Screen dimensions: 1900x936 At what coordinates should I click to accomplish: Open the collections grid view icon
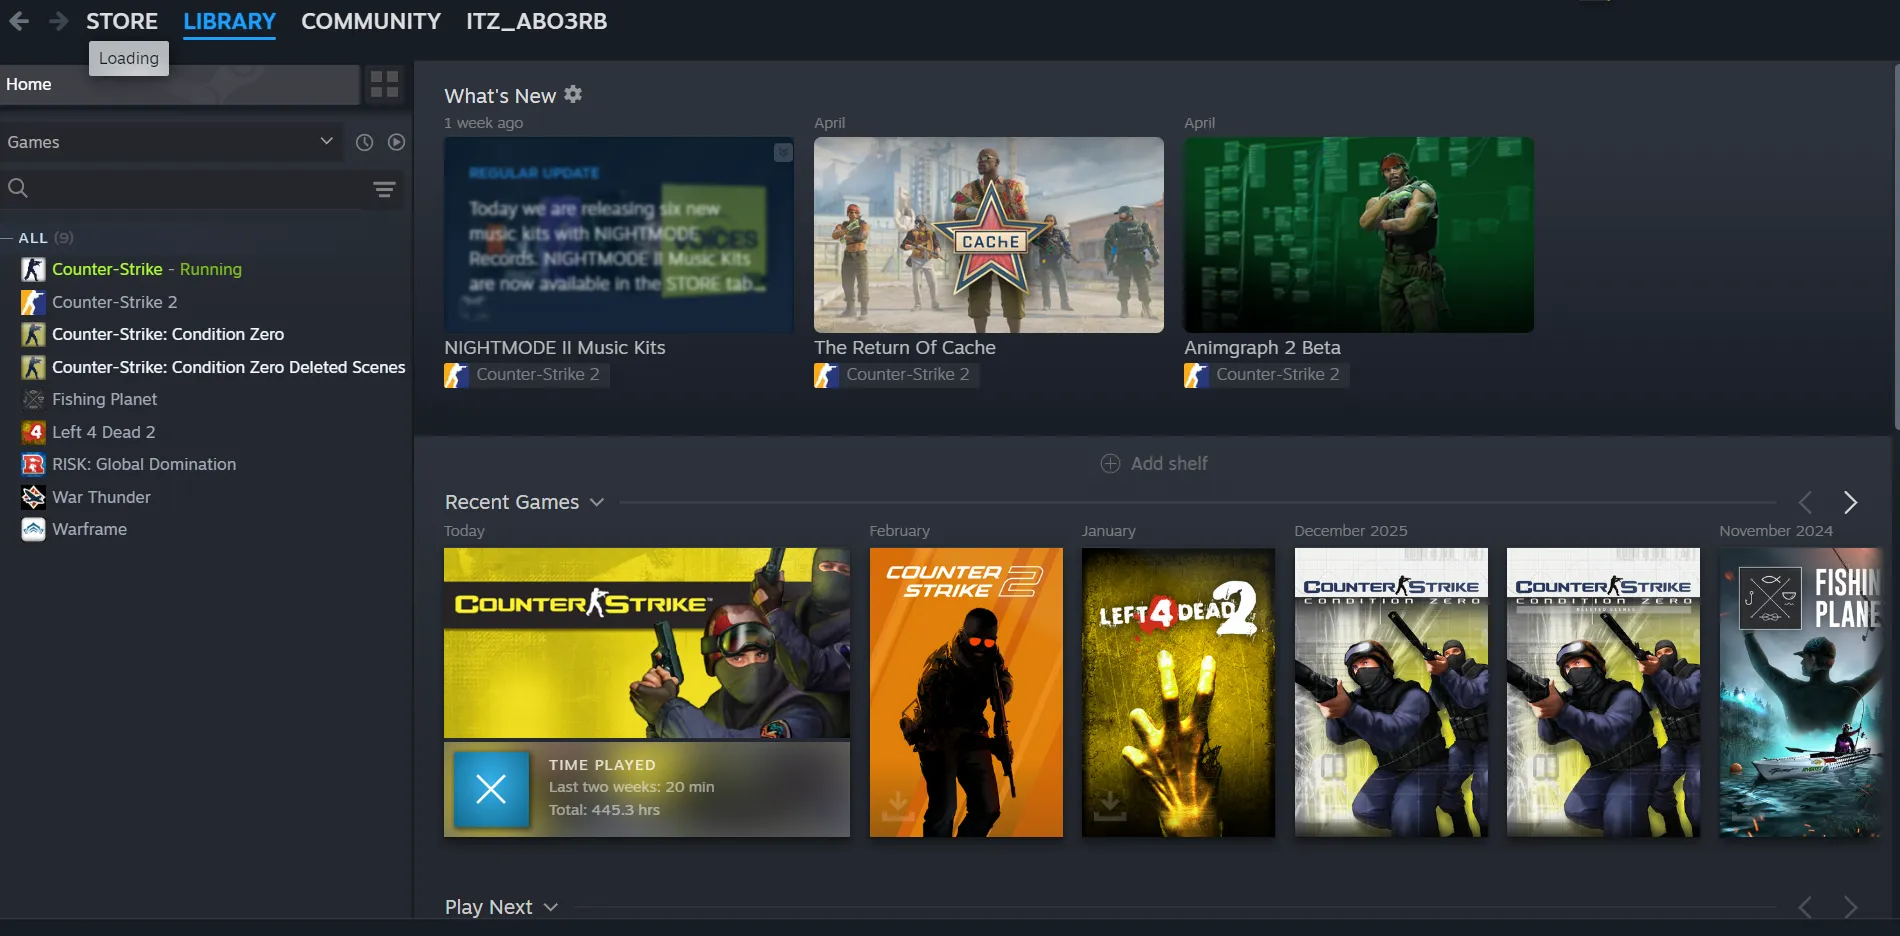385,84
